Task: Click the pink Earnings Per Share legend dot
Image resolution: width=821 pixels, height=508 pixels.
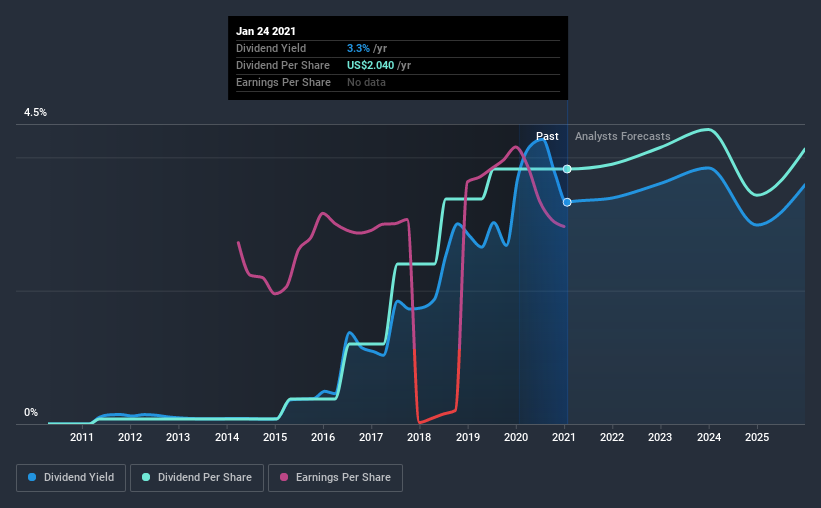Action: point(284,477)
